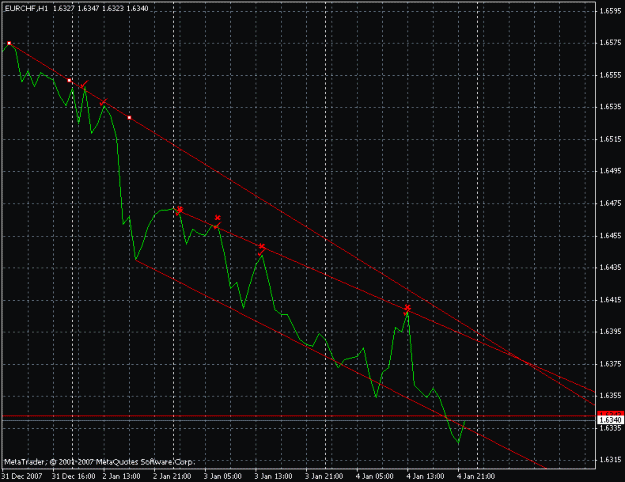This screenshot has width=625, height=482.
Task: Click the EURCHF,H1 chart title text
Action: [x=26, y=8]
